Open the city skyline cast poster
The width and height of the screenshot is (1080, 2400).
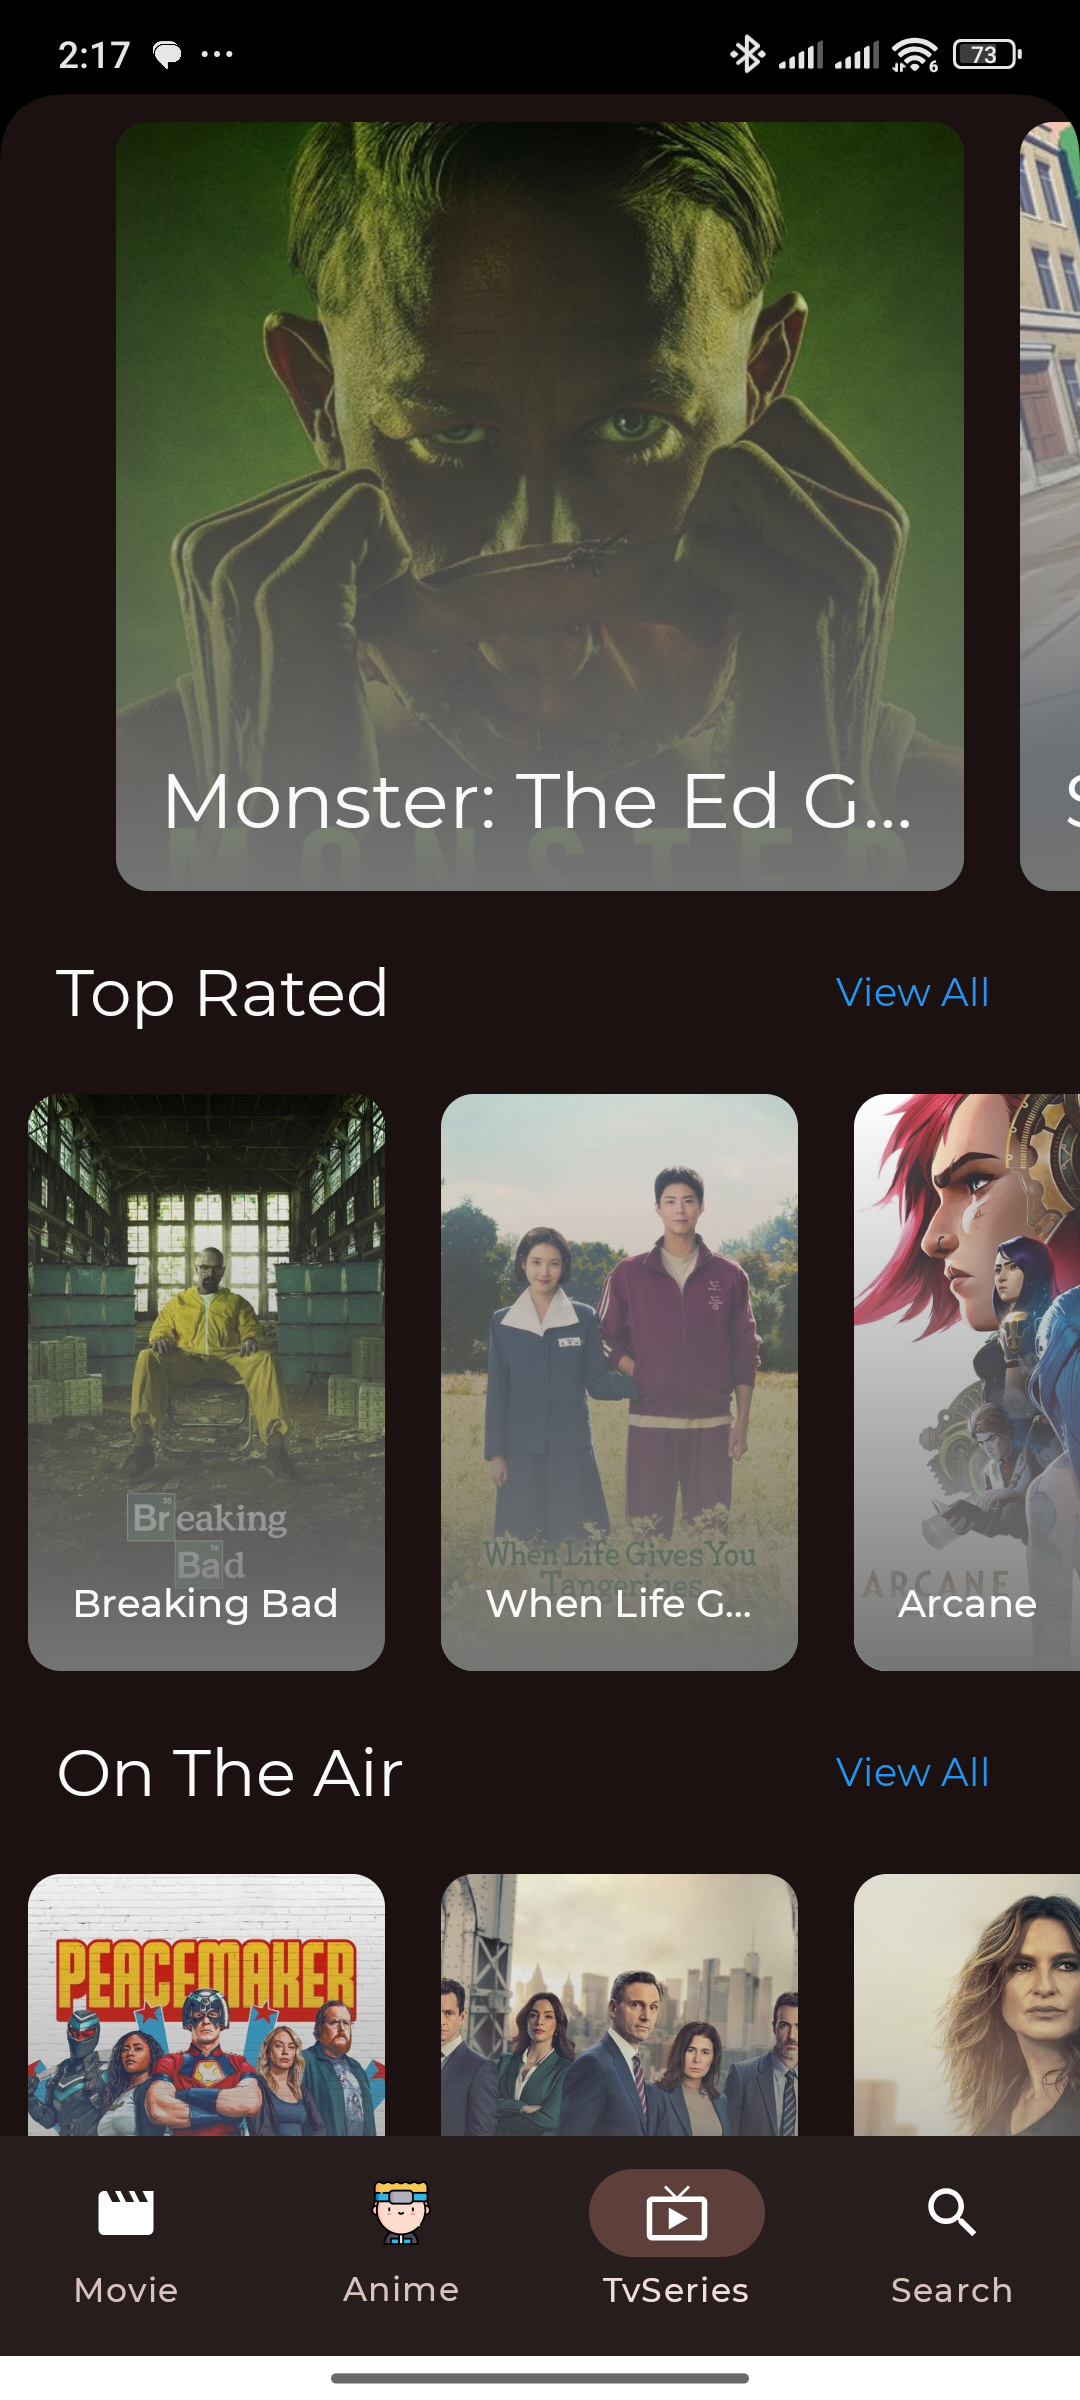pos(619,2005)
